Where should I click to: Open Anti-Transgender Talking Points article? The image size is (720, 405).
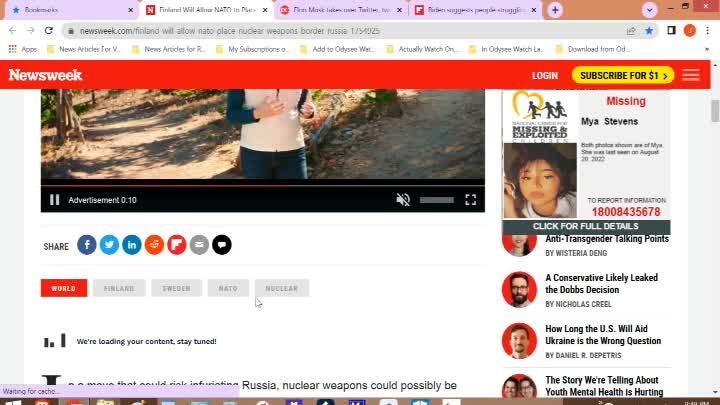point(607,239)
